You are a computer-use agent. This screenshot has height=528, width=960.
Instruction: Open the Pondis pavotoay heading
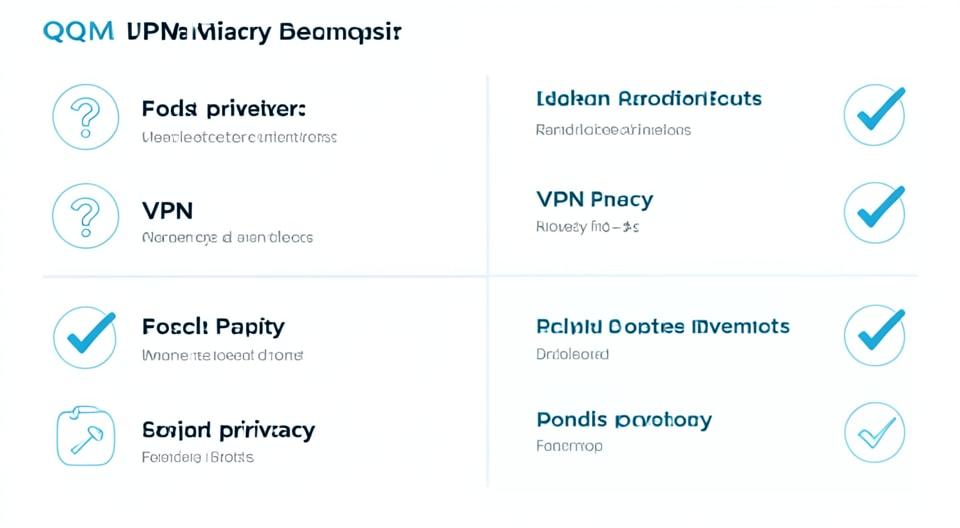pos(624,420)
